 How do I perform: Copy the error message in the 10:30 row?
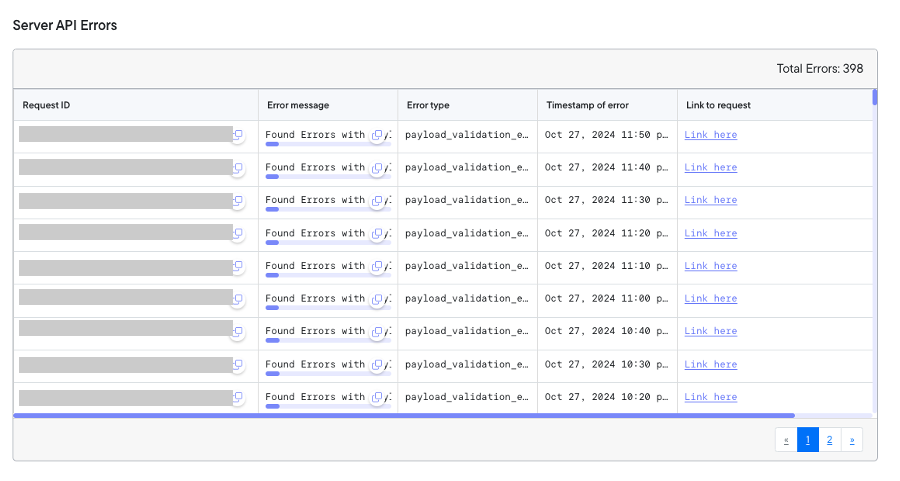377,364
